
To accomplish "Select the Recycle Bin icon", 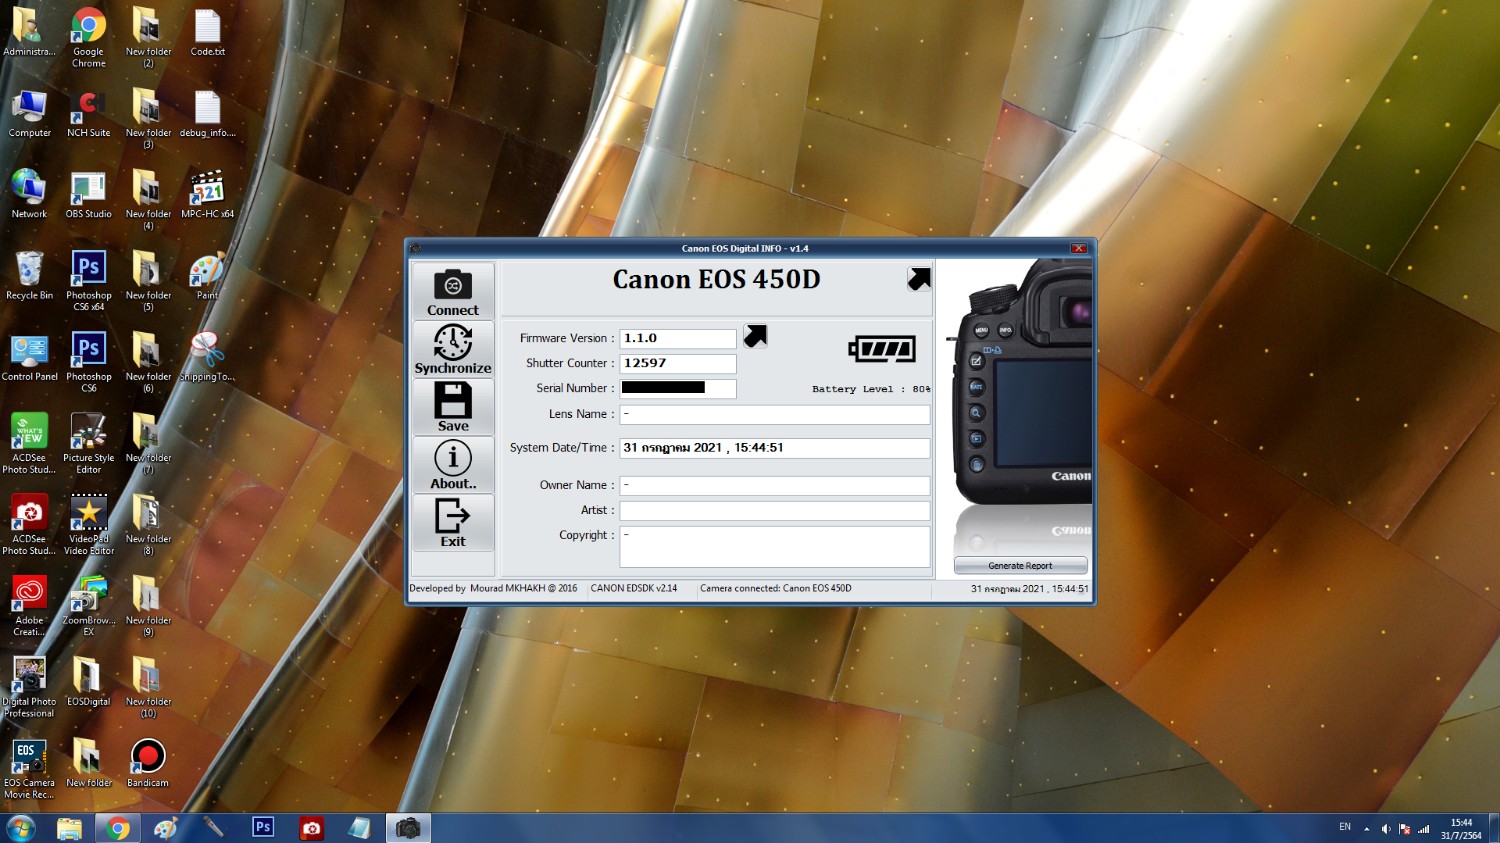I will point(29,275).
